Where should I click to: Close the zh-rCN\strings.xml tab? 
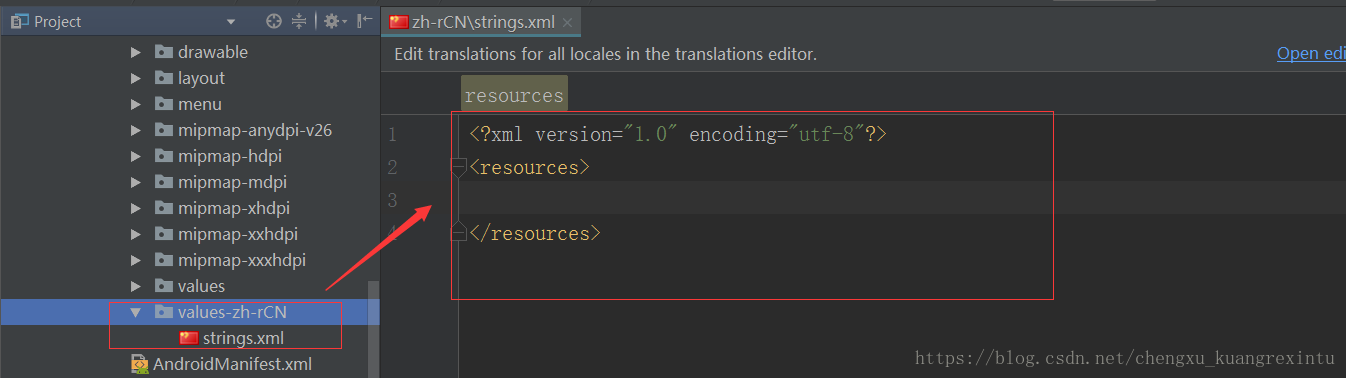(568, 22)
